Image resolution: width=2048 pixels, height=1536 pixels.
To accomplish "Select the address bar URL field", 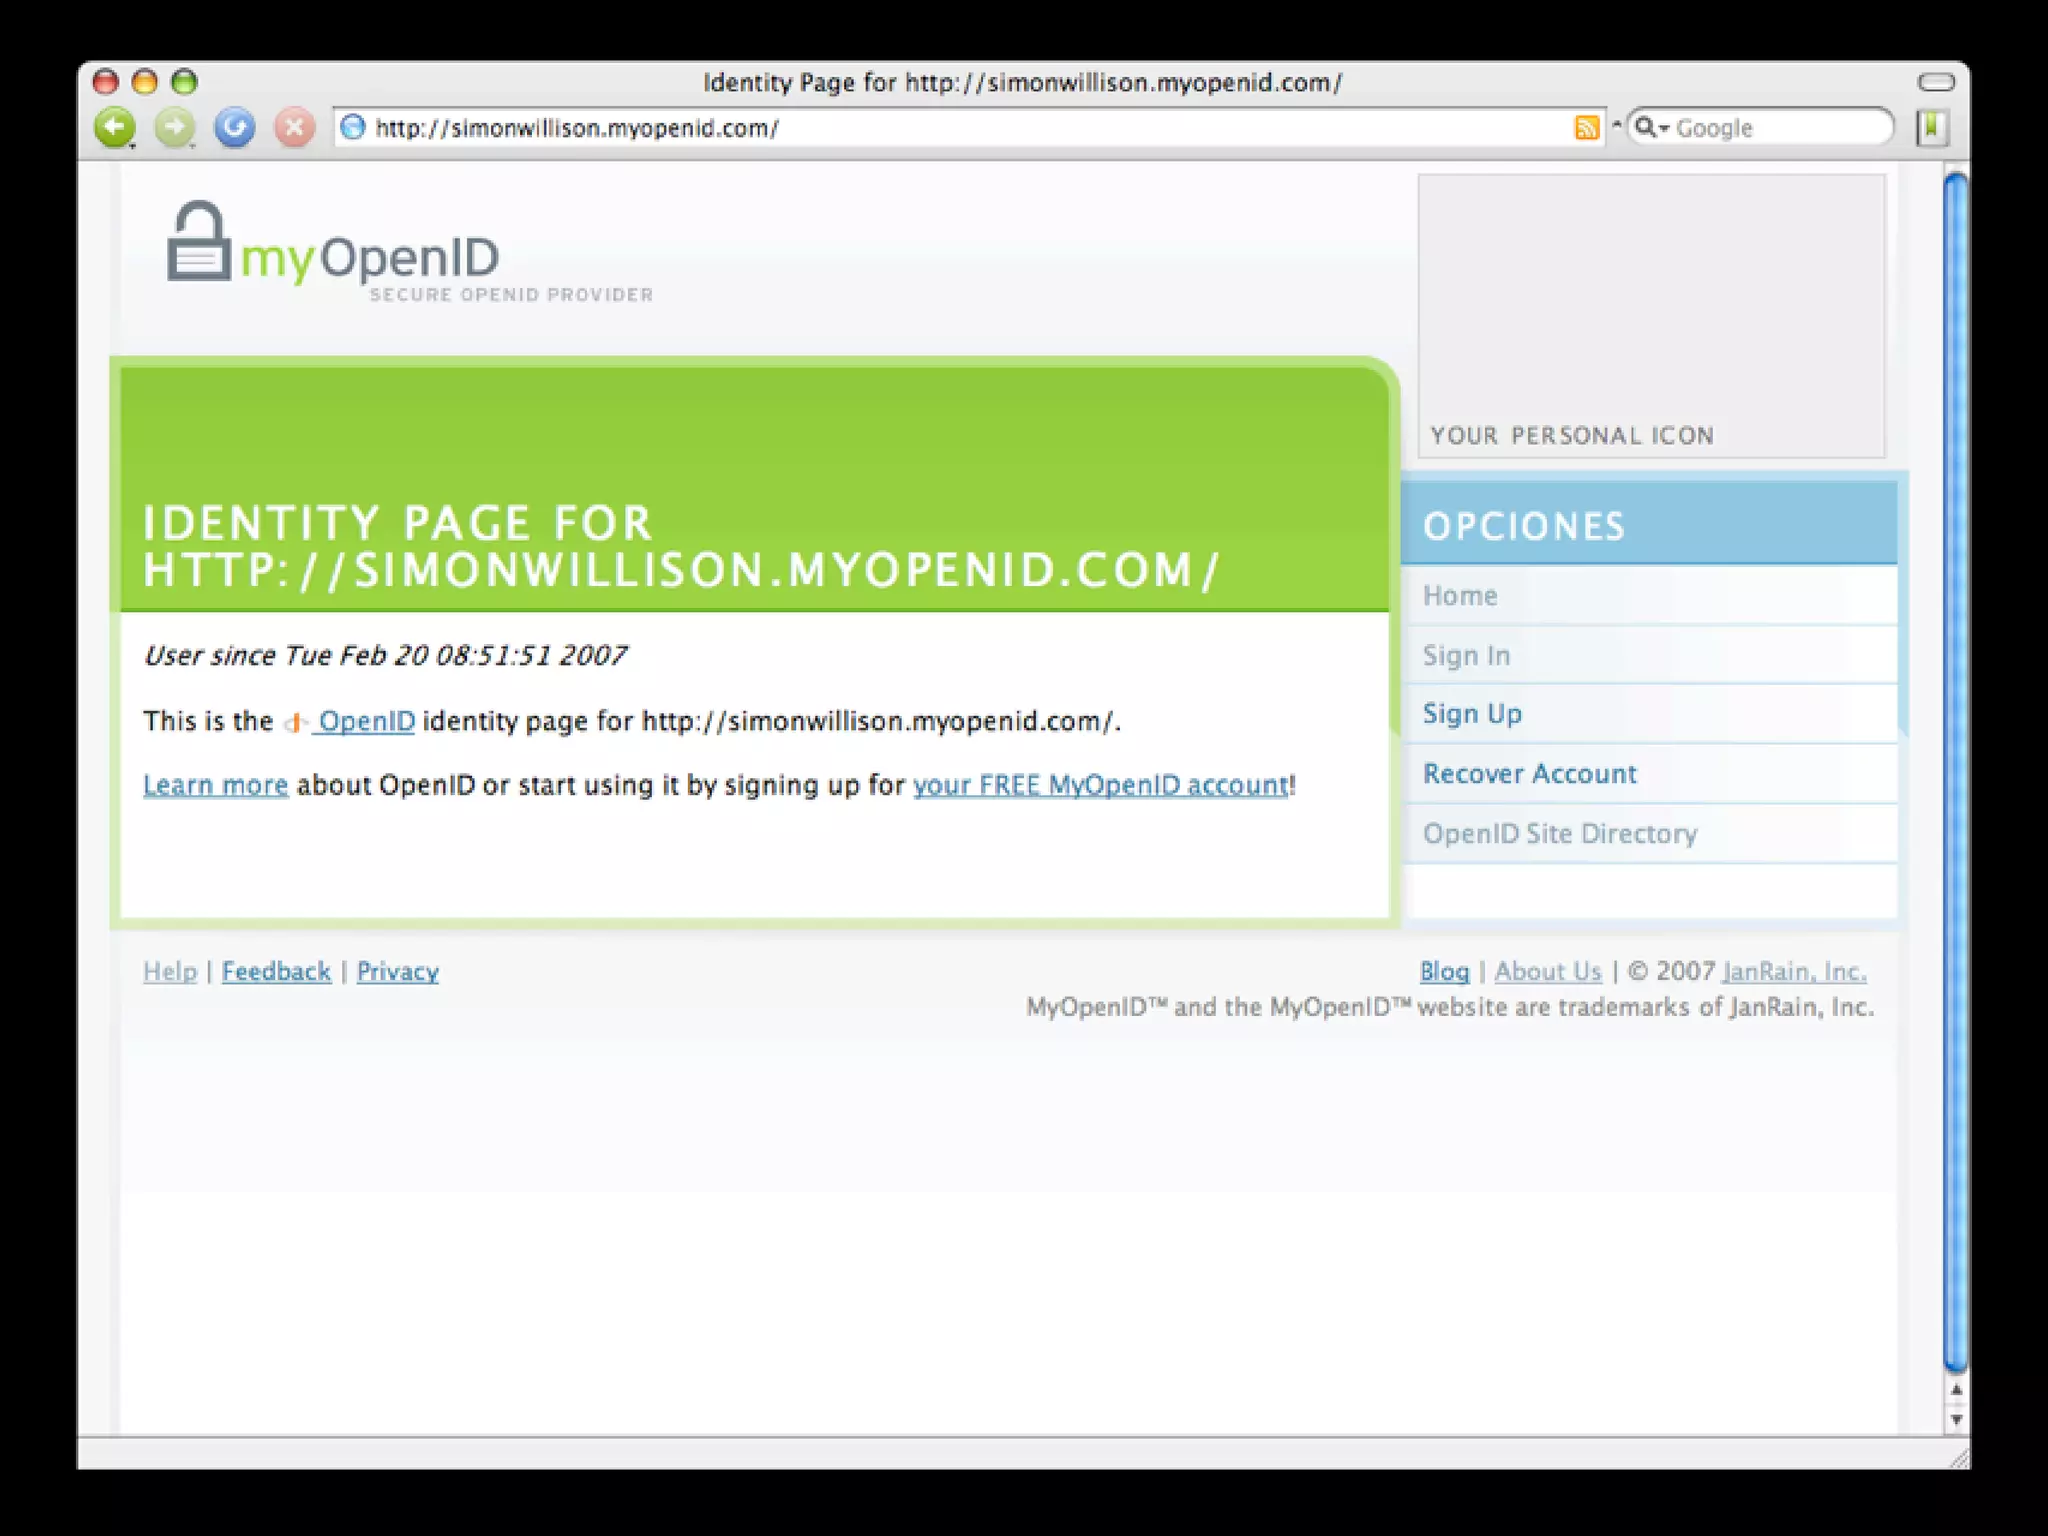I will pos(968,128).
